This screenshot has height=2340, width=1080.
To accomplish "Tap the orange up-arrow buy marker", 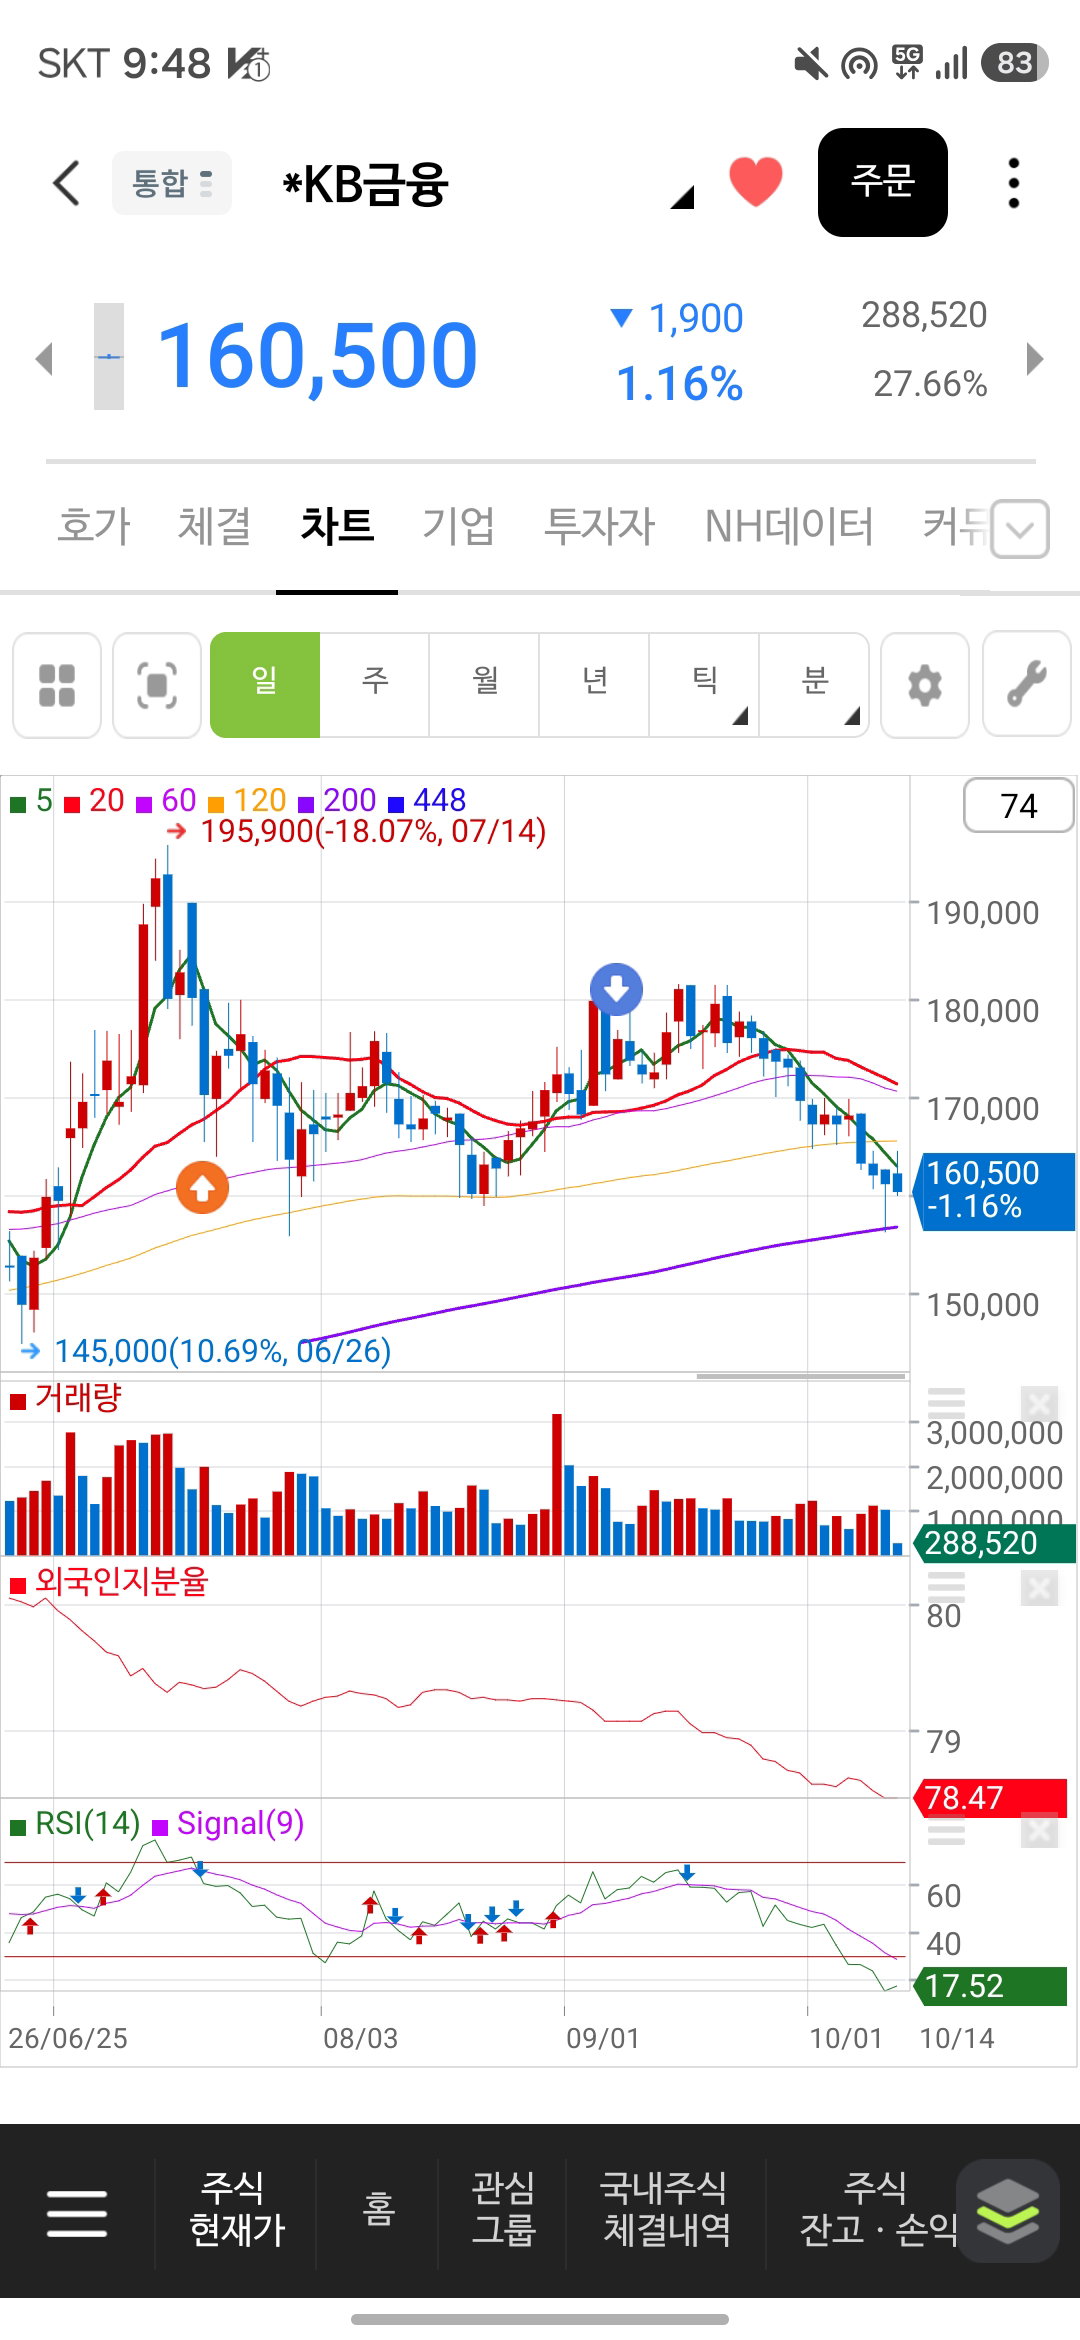I will click(x=202, y=1188).
